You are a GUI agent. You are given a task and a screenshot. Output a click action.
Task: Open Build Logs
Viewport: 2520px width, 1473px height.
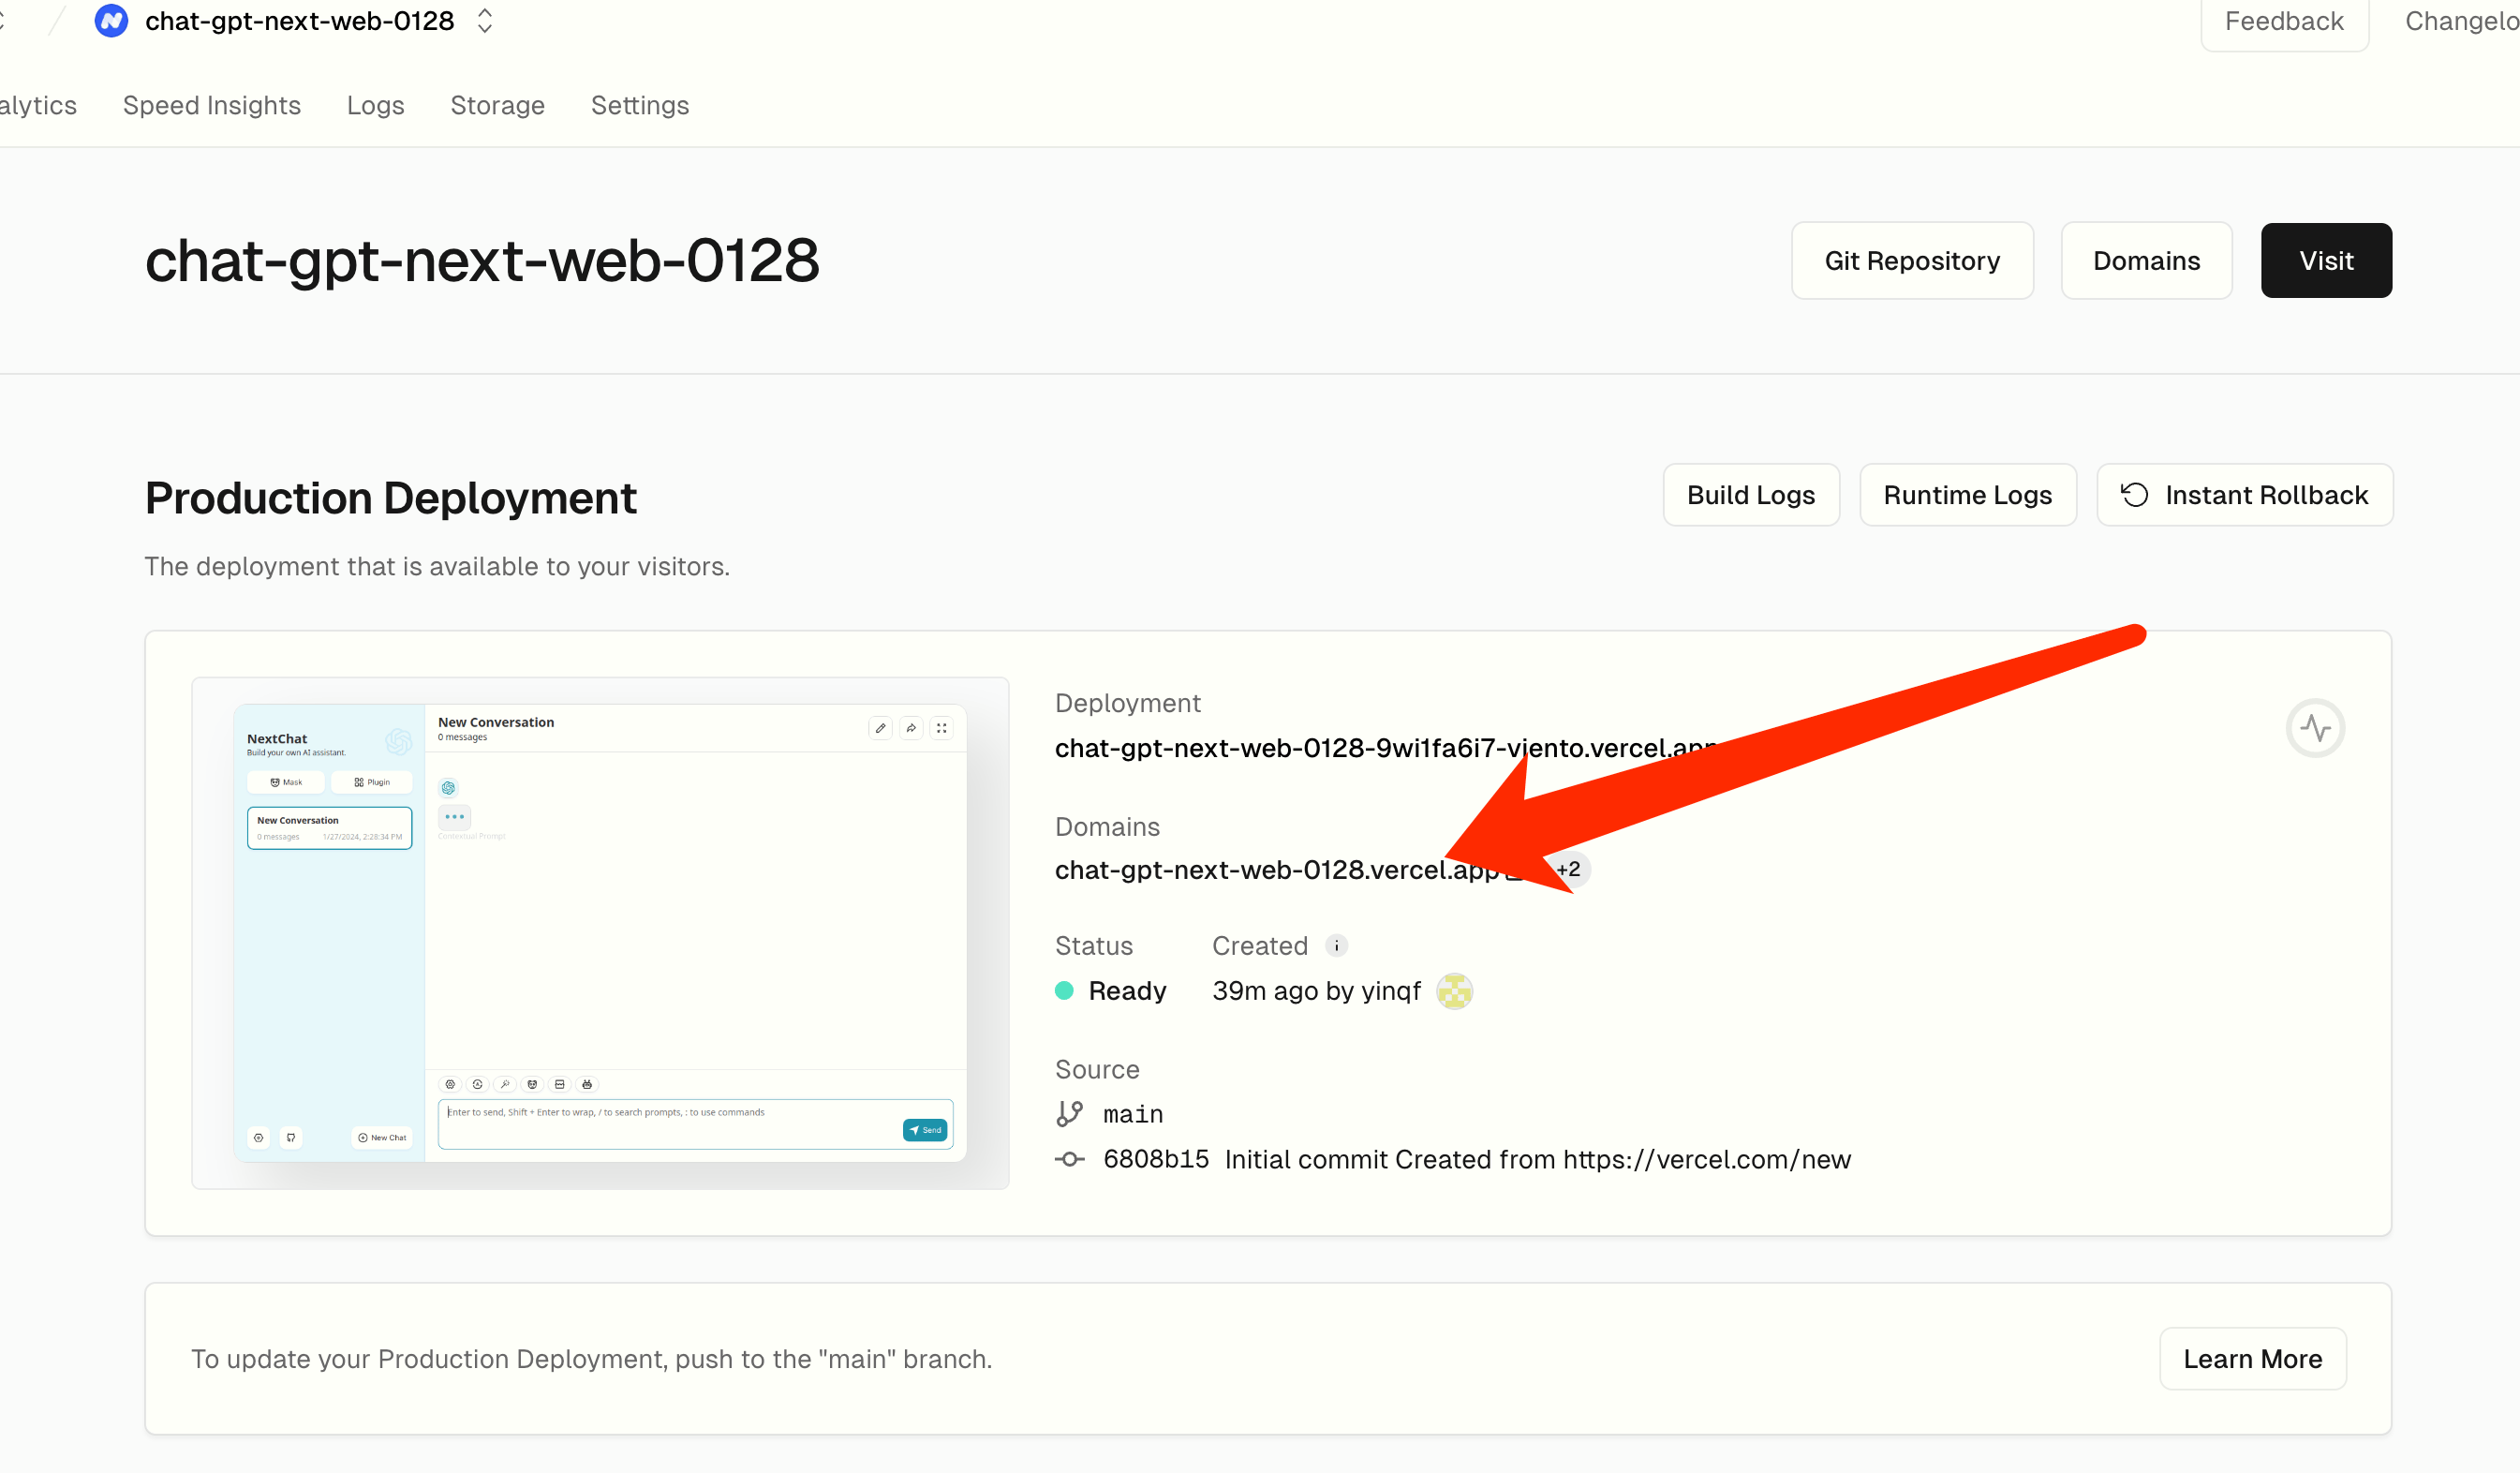click(1750, 494)
